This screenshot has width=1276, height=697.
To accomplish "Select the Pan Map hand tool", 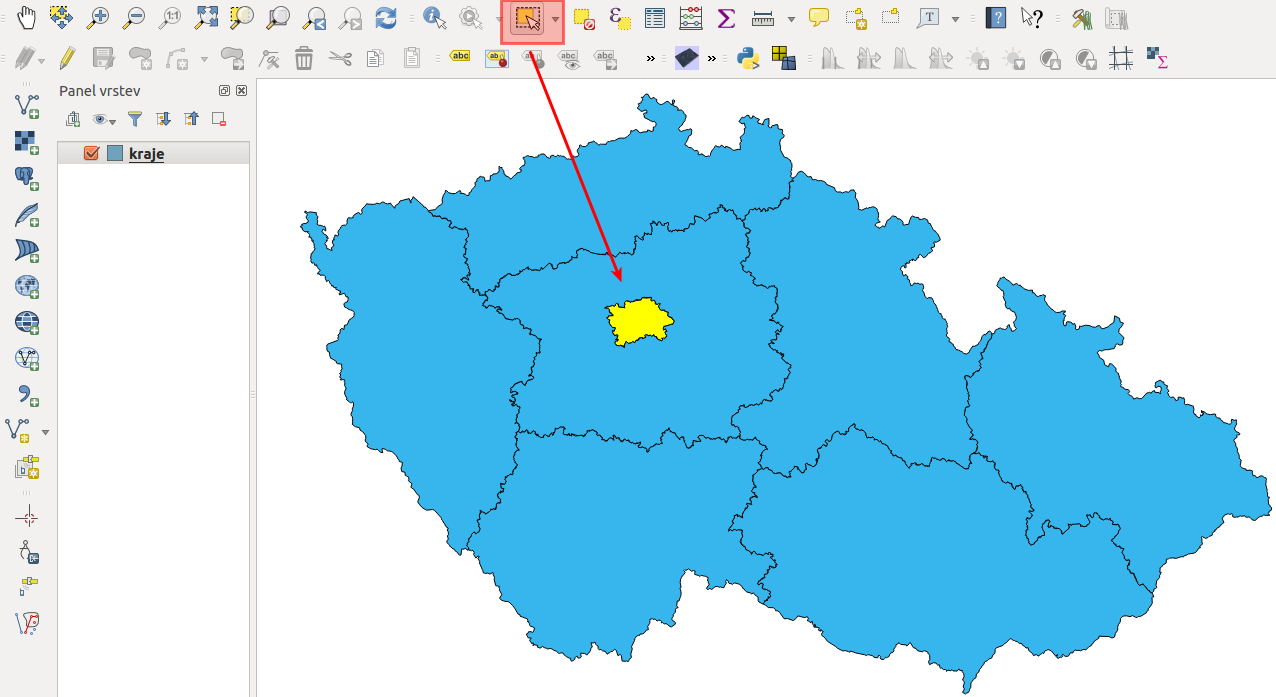I will click(x=27, y=17).
